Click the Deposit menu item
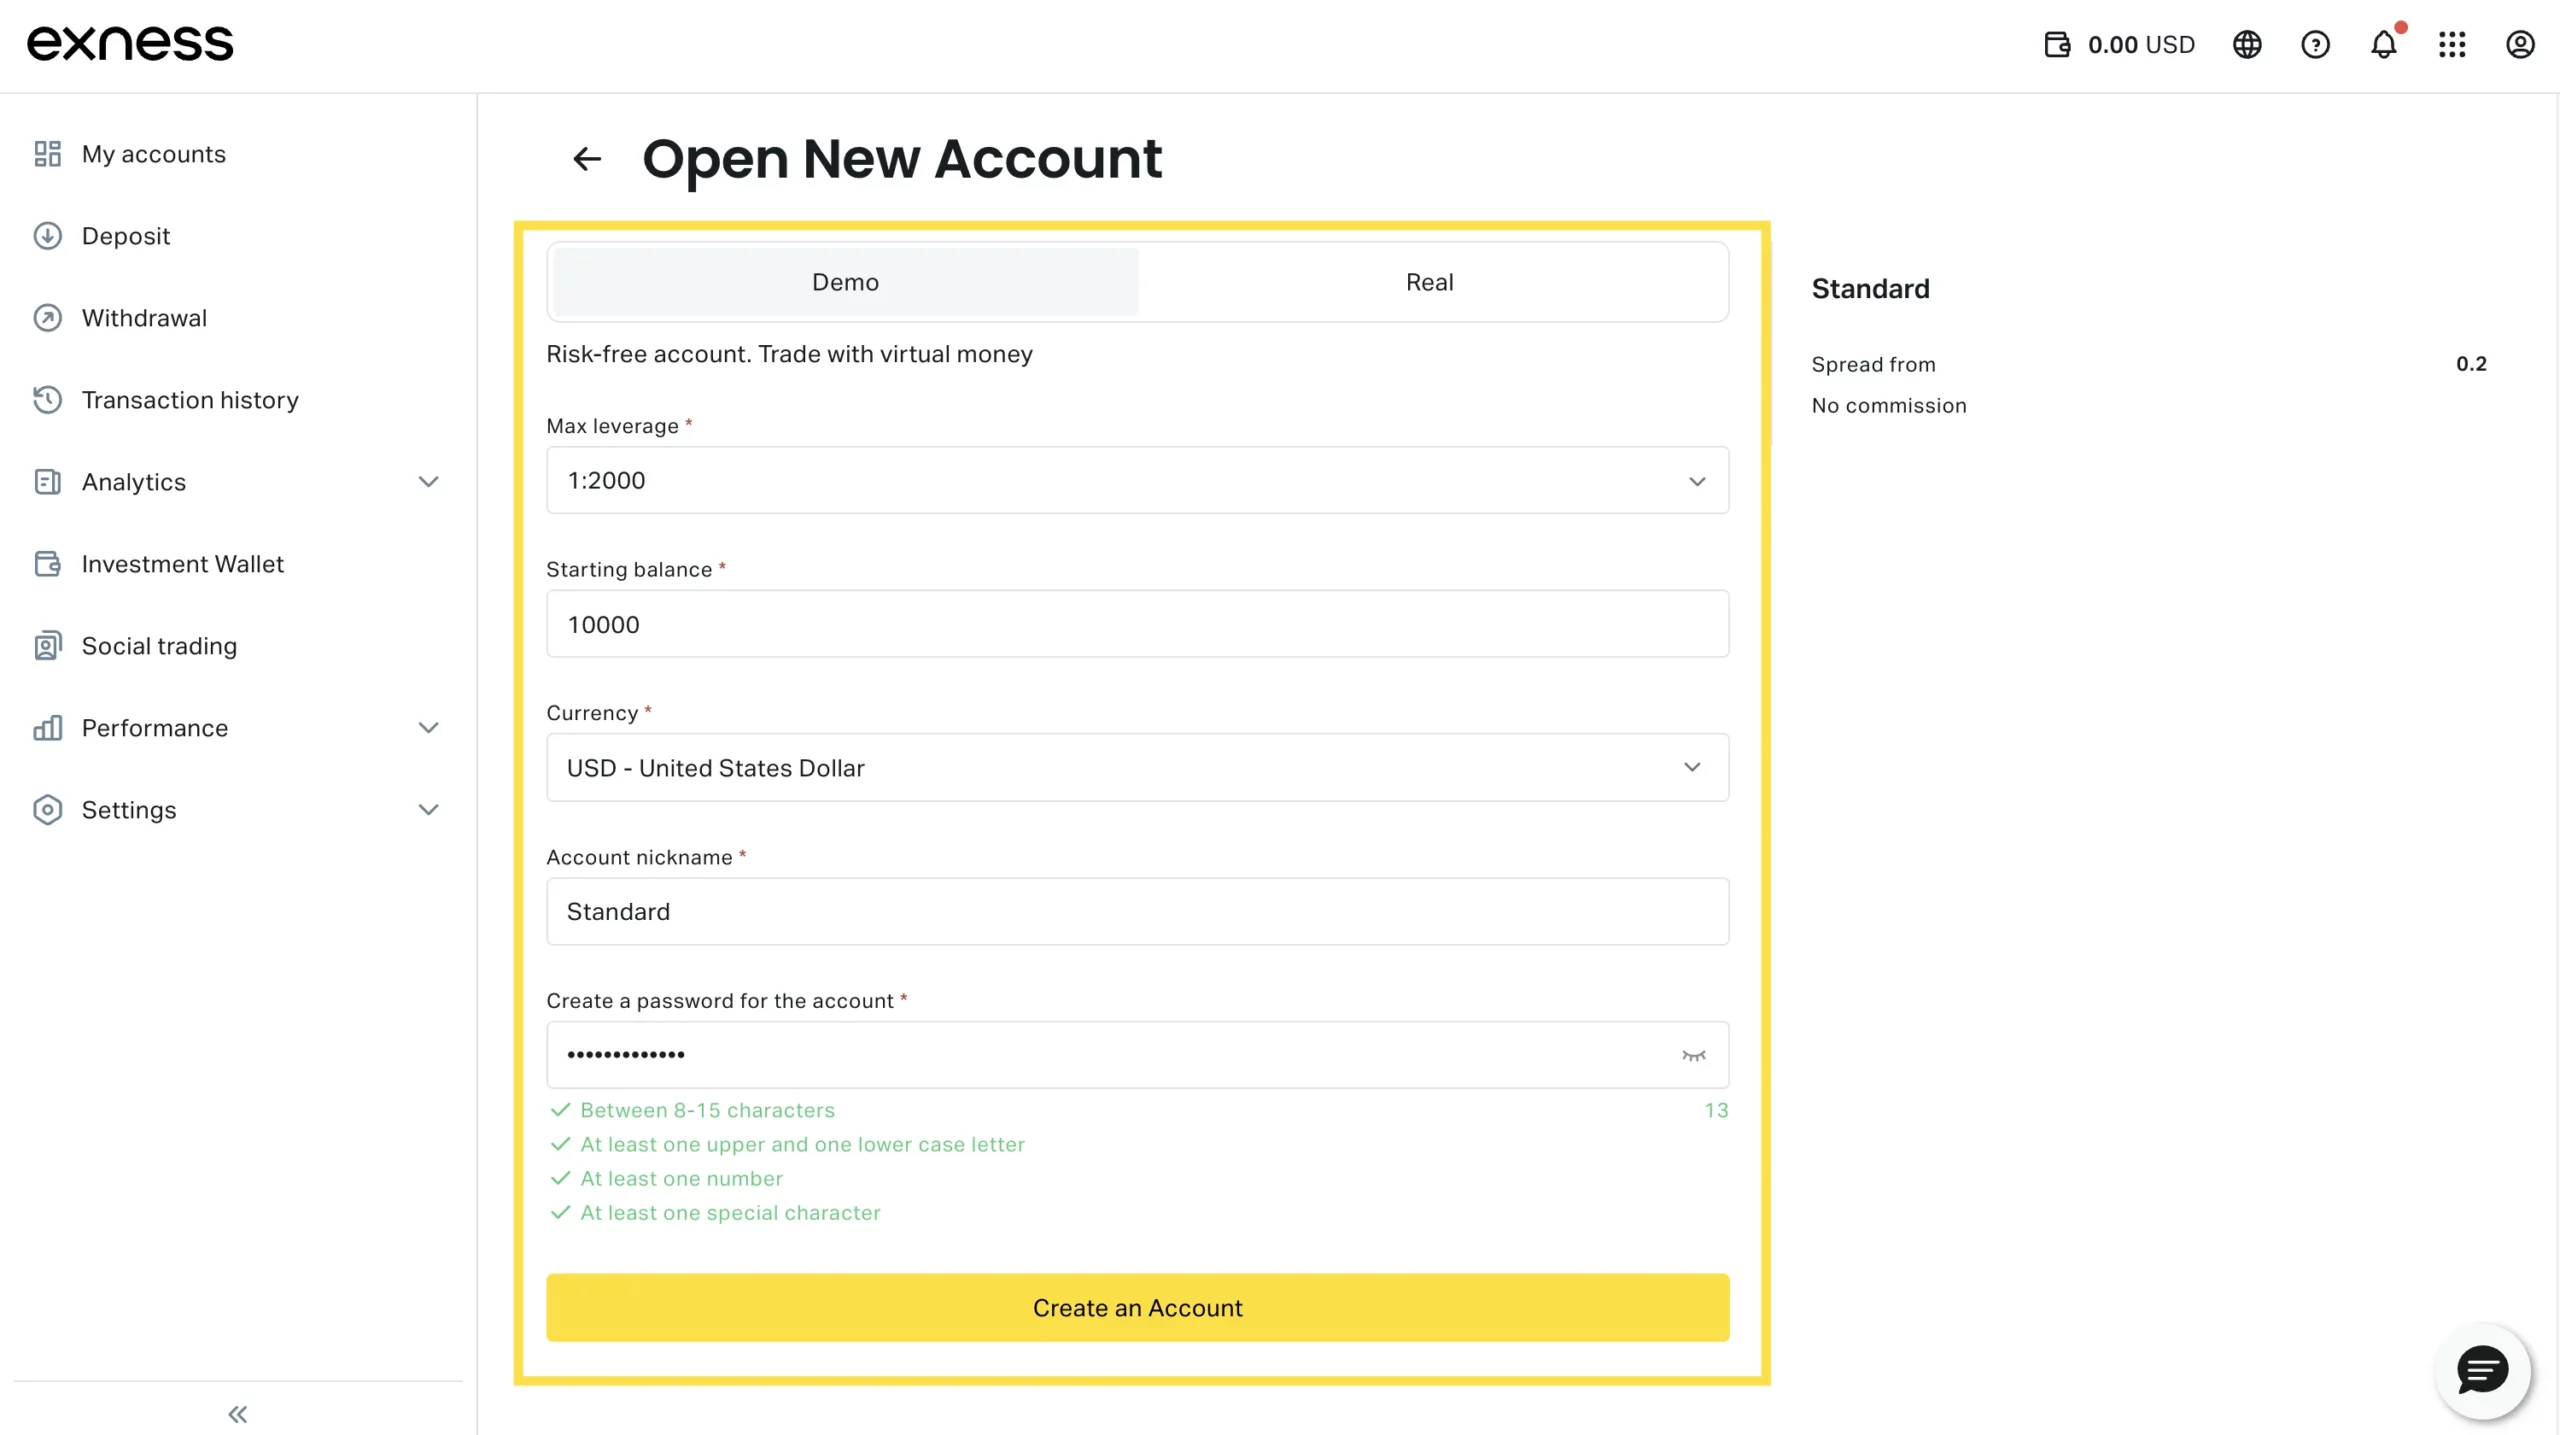This screenshot has height=1435, width=2560. pyautogui.click(x=125, y=236)
